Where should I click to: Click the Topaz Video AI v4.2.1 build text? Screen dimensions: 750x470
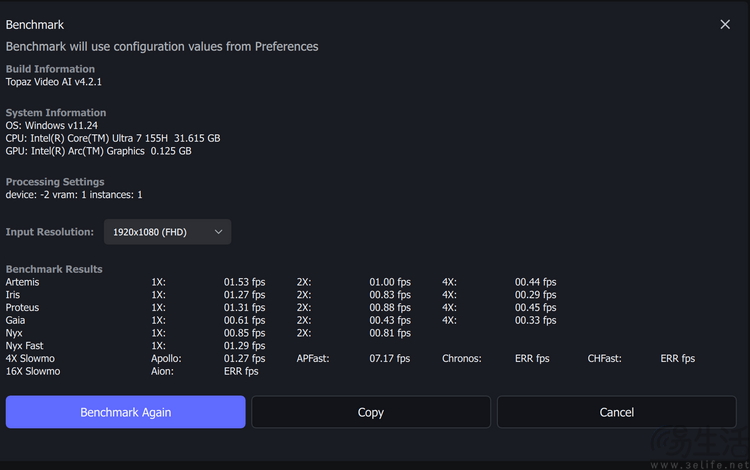54,82
